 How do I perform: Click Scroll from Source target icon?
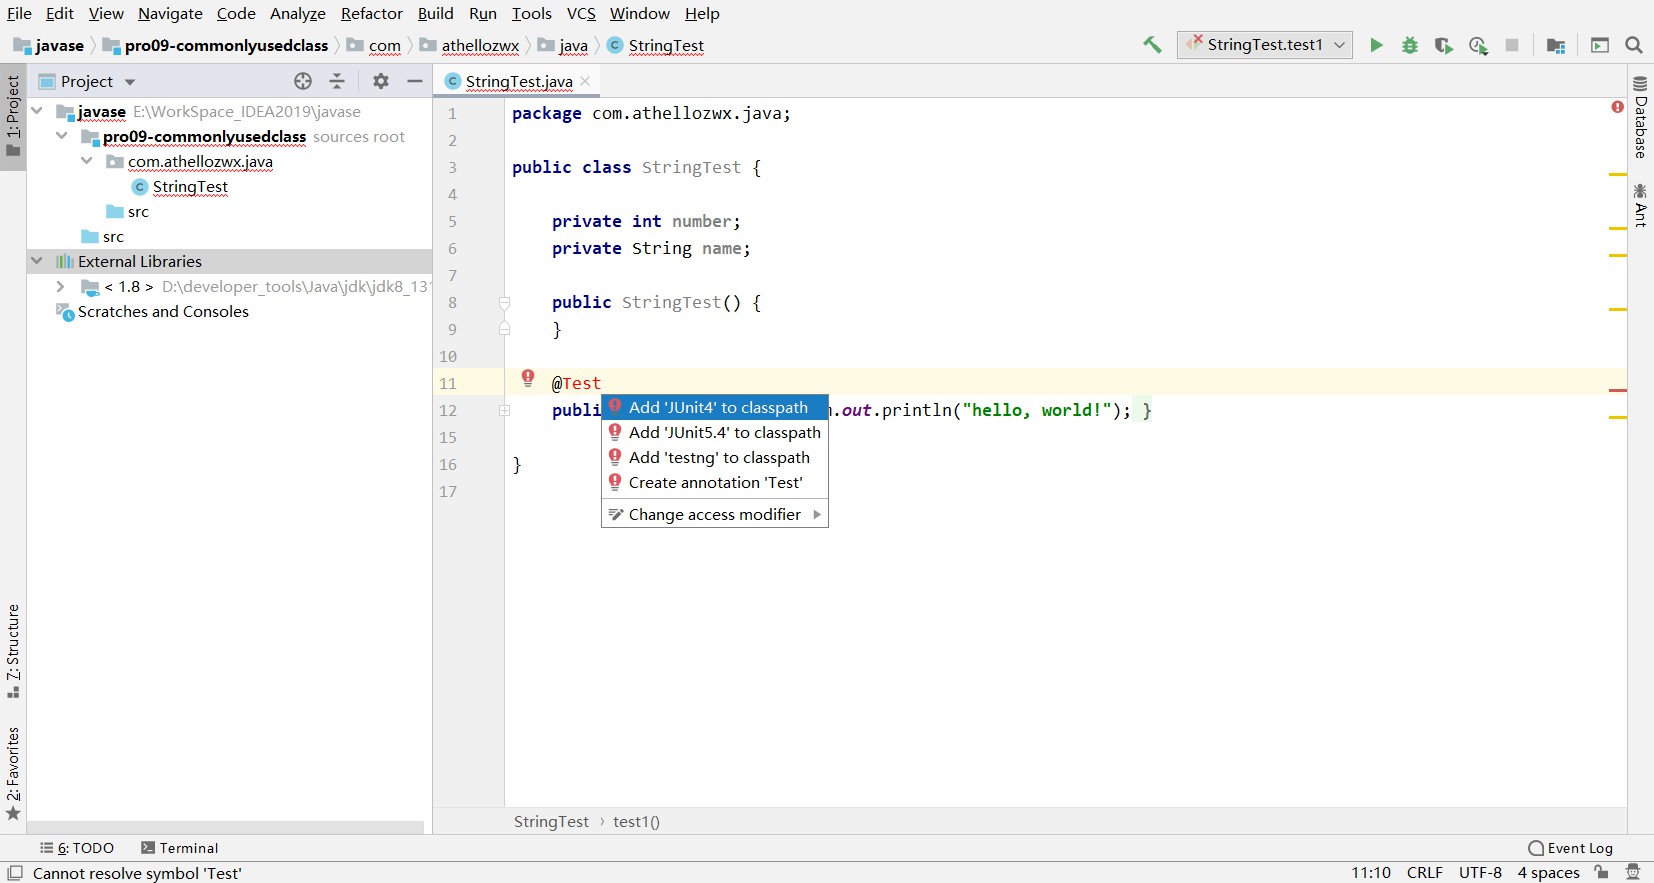point(303,81)
